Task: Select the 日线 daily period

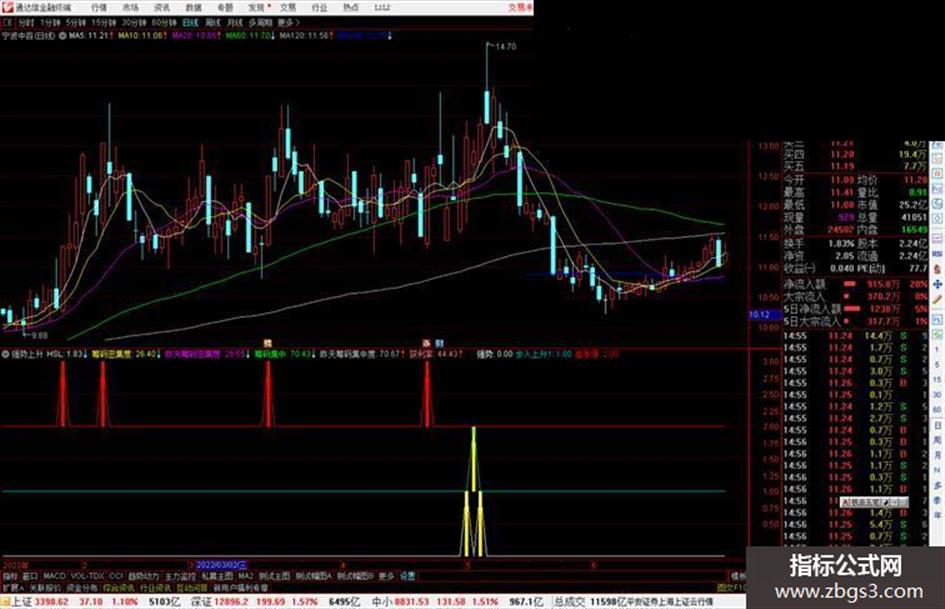Action: click(x=190, y=22)
